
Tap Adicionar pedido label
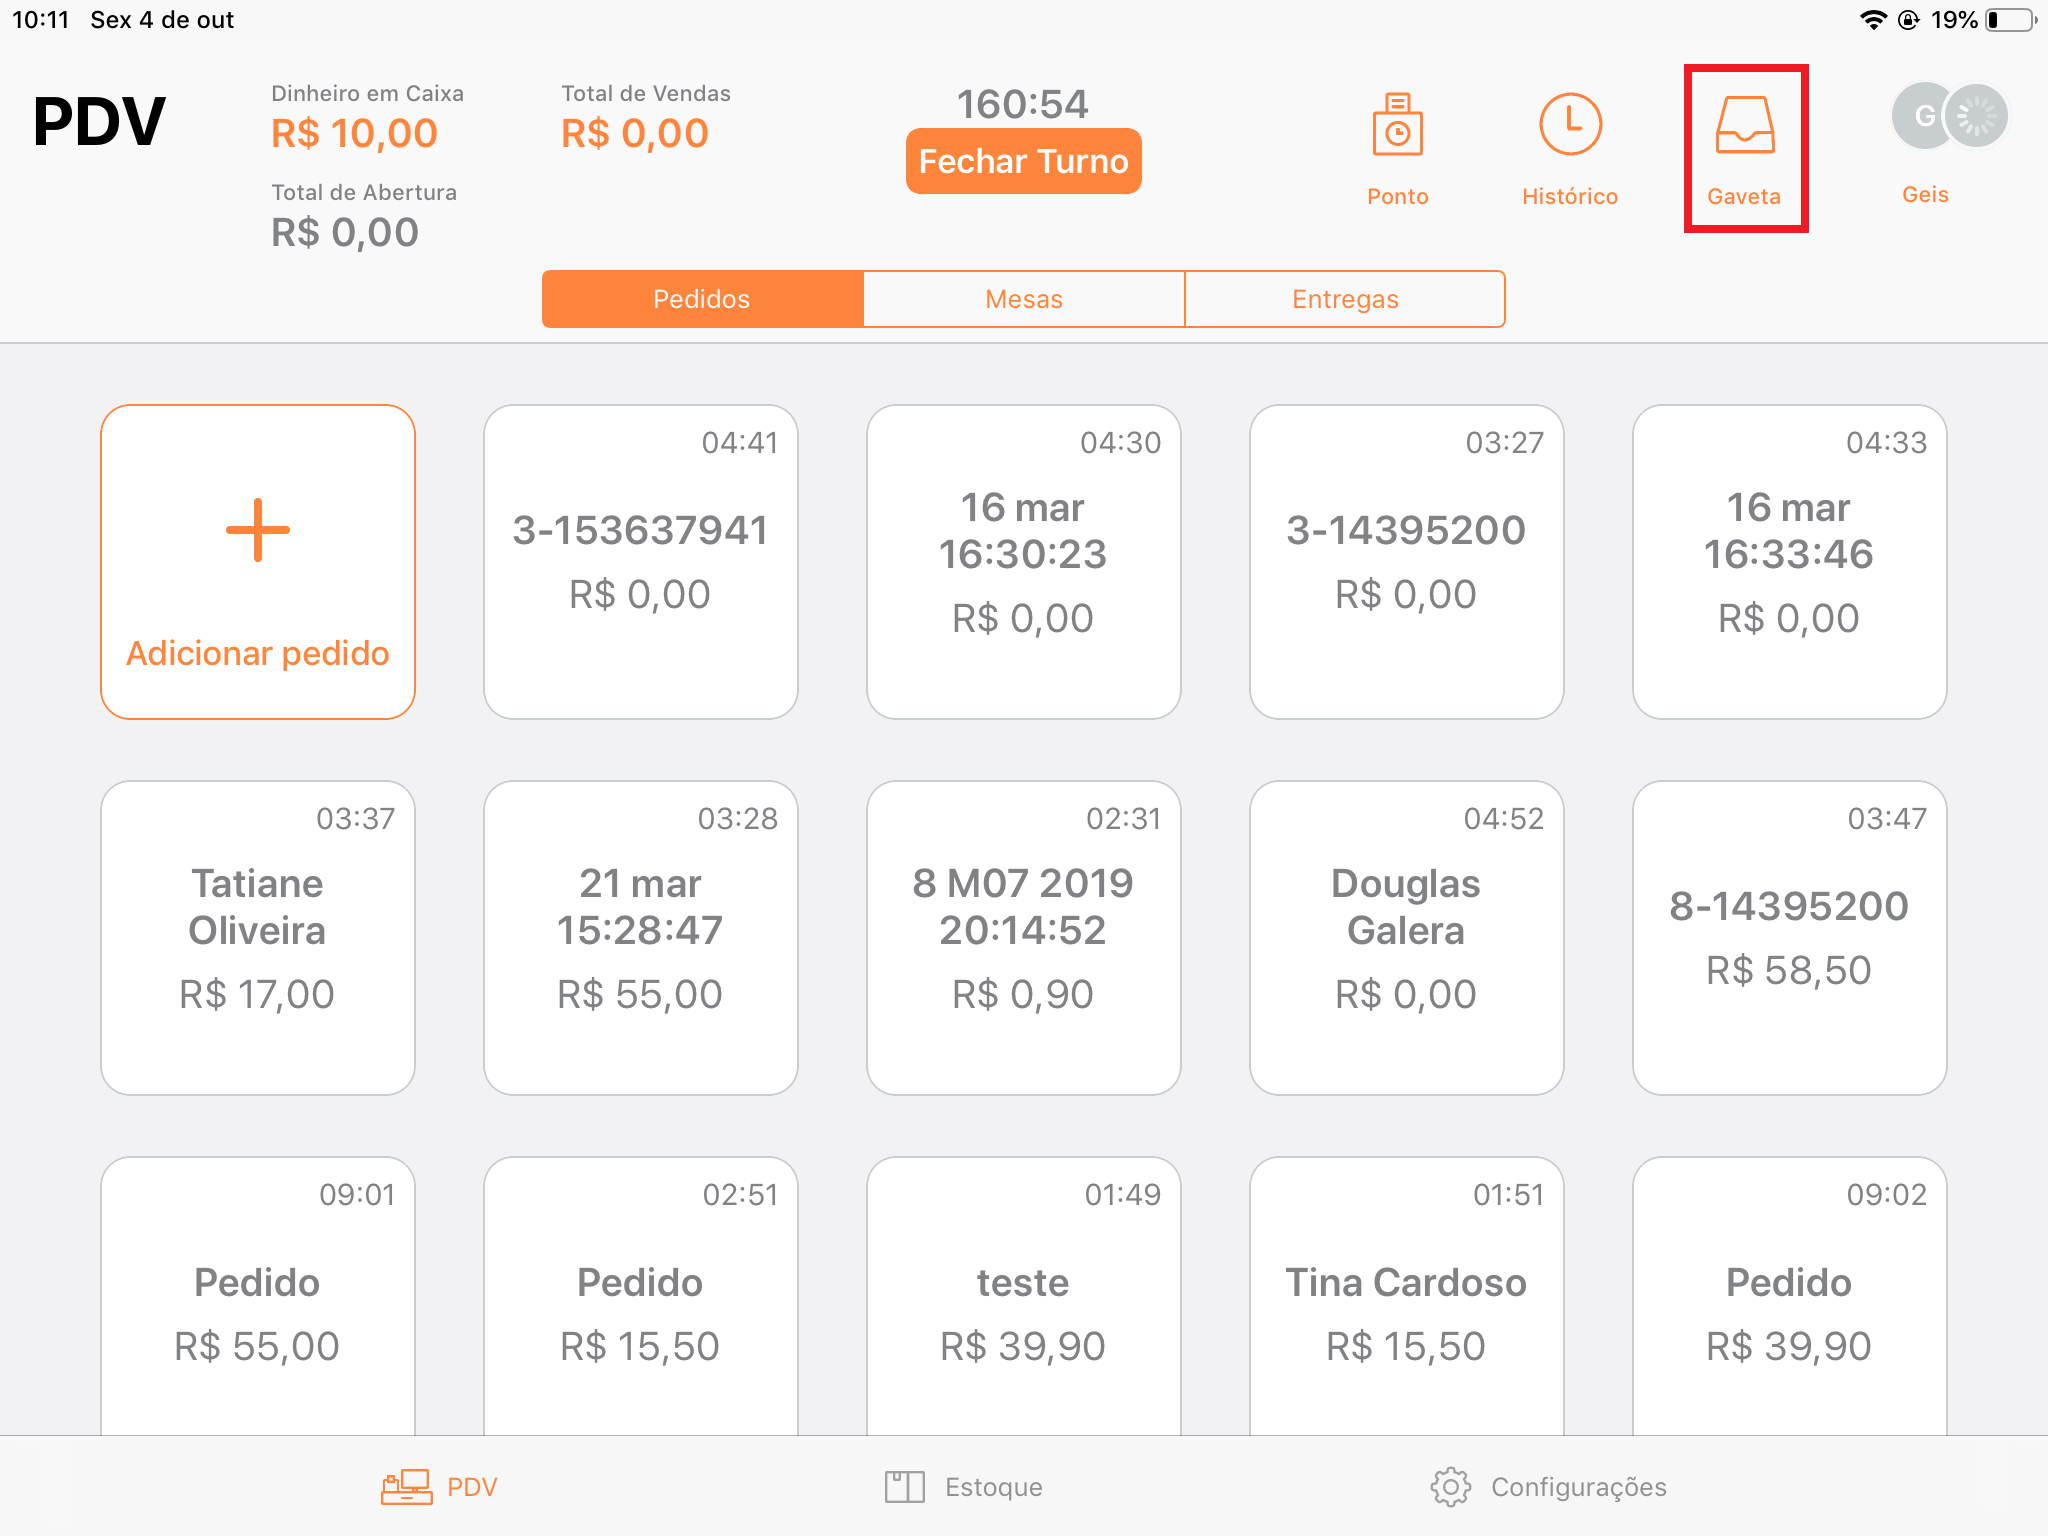258,653
